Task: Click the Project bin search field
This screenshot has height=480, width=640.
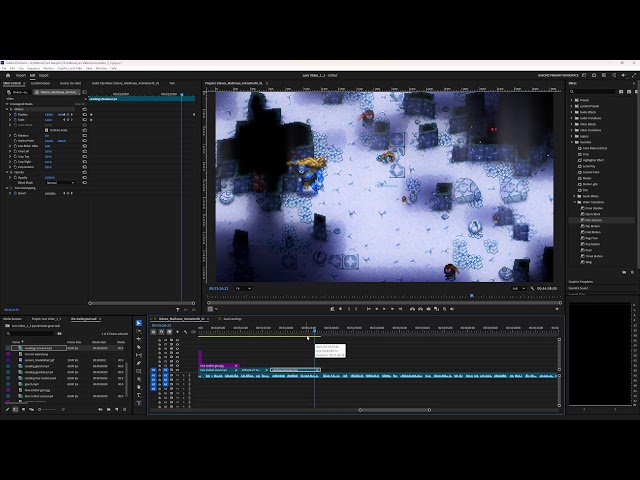Action: (30, 333)
